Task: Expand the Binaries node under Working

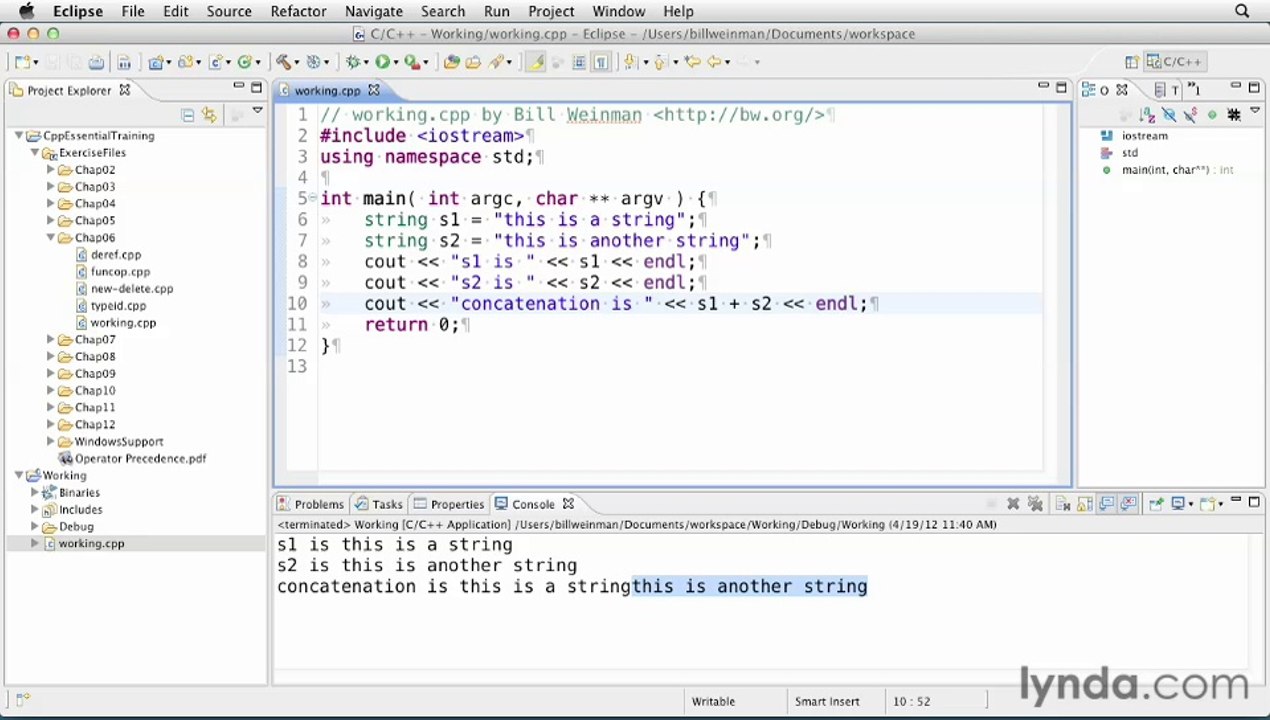Action: (x=35, y=492)
